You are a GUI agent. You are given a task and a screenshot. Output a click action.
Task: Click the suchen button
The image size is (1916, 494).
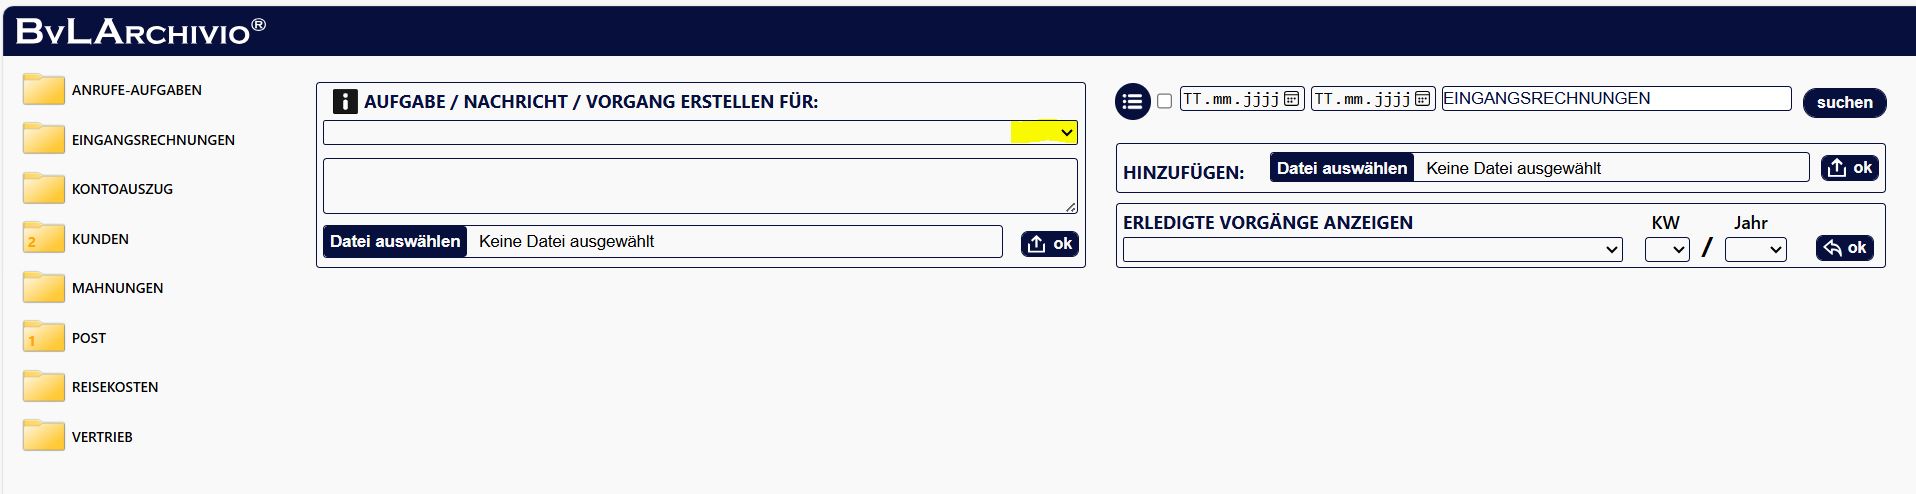1844,102
